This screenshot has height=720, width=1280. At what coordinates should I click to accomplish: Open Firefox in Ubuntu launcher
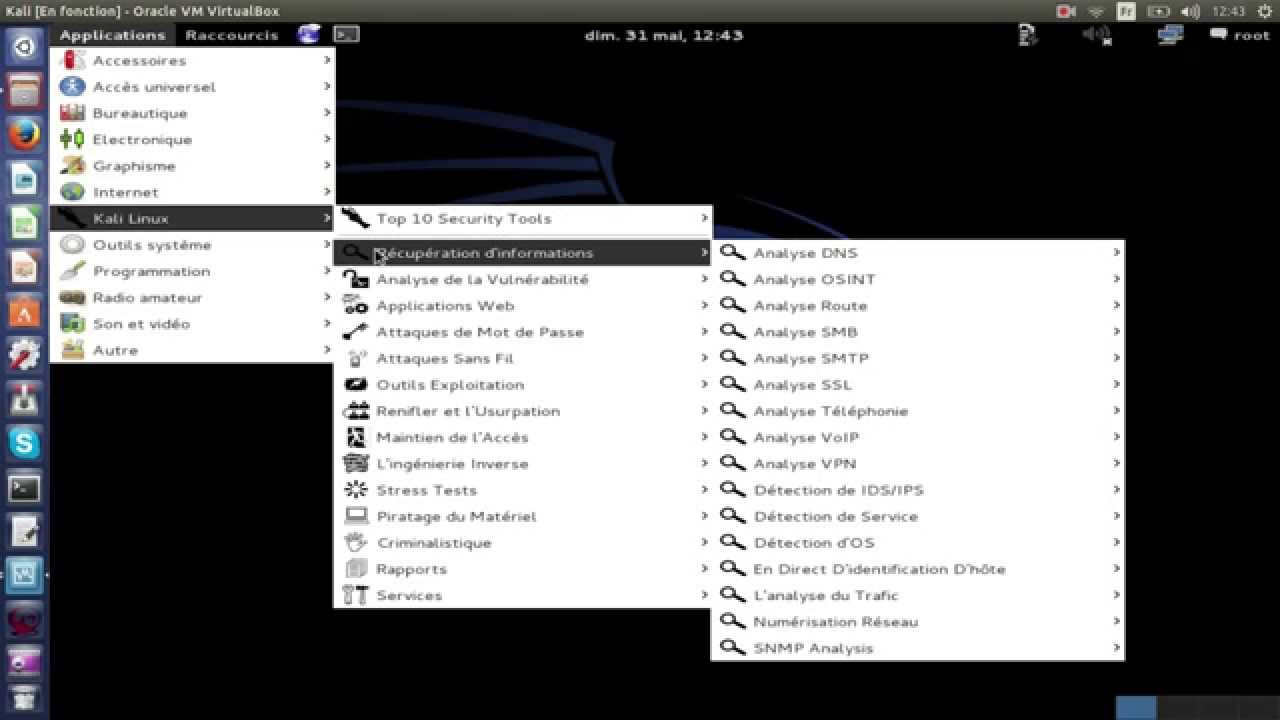coord(24,134)
